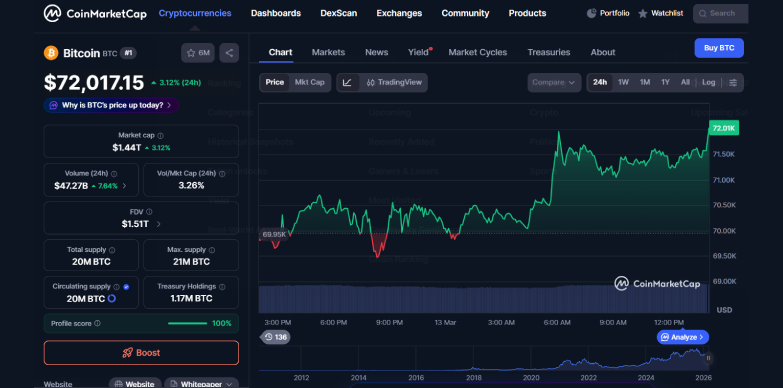Expand FDV details chevron

click(159, 224)
